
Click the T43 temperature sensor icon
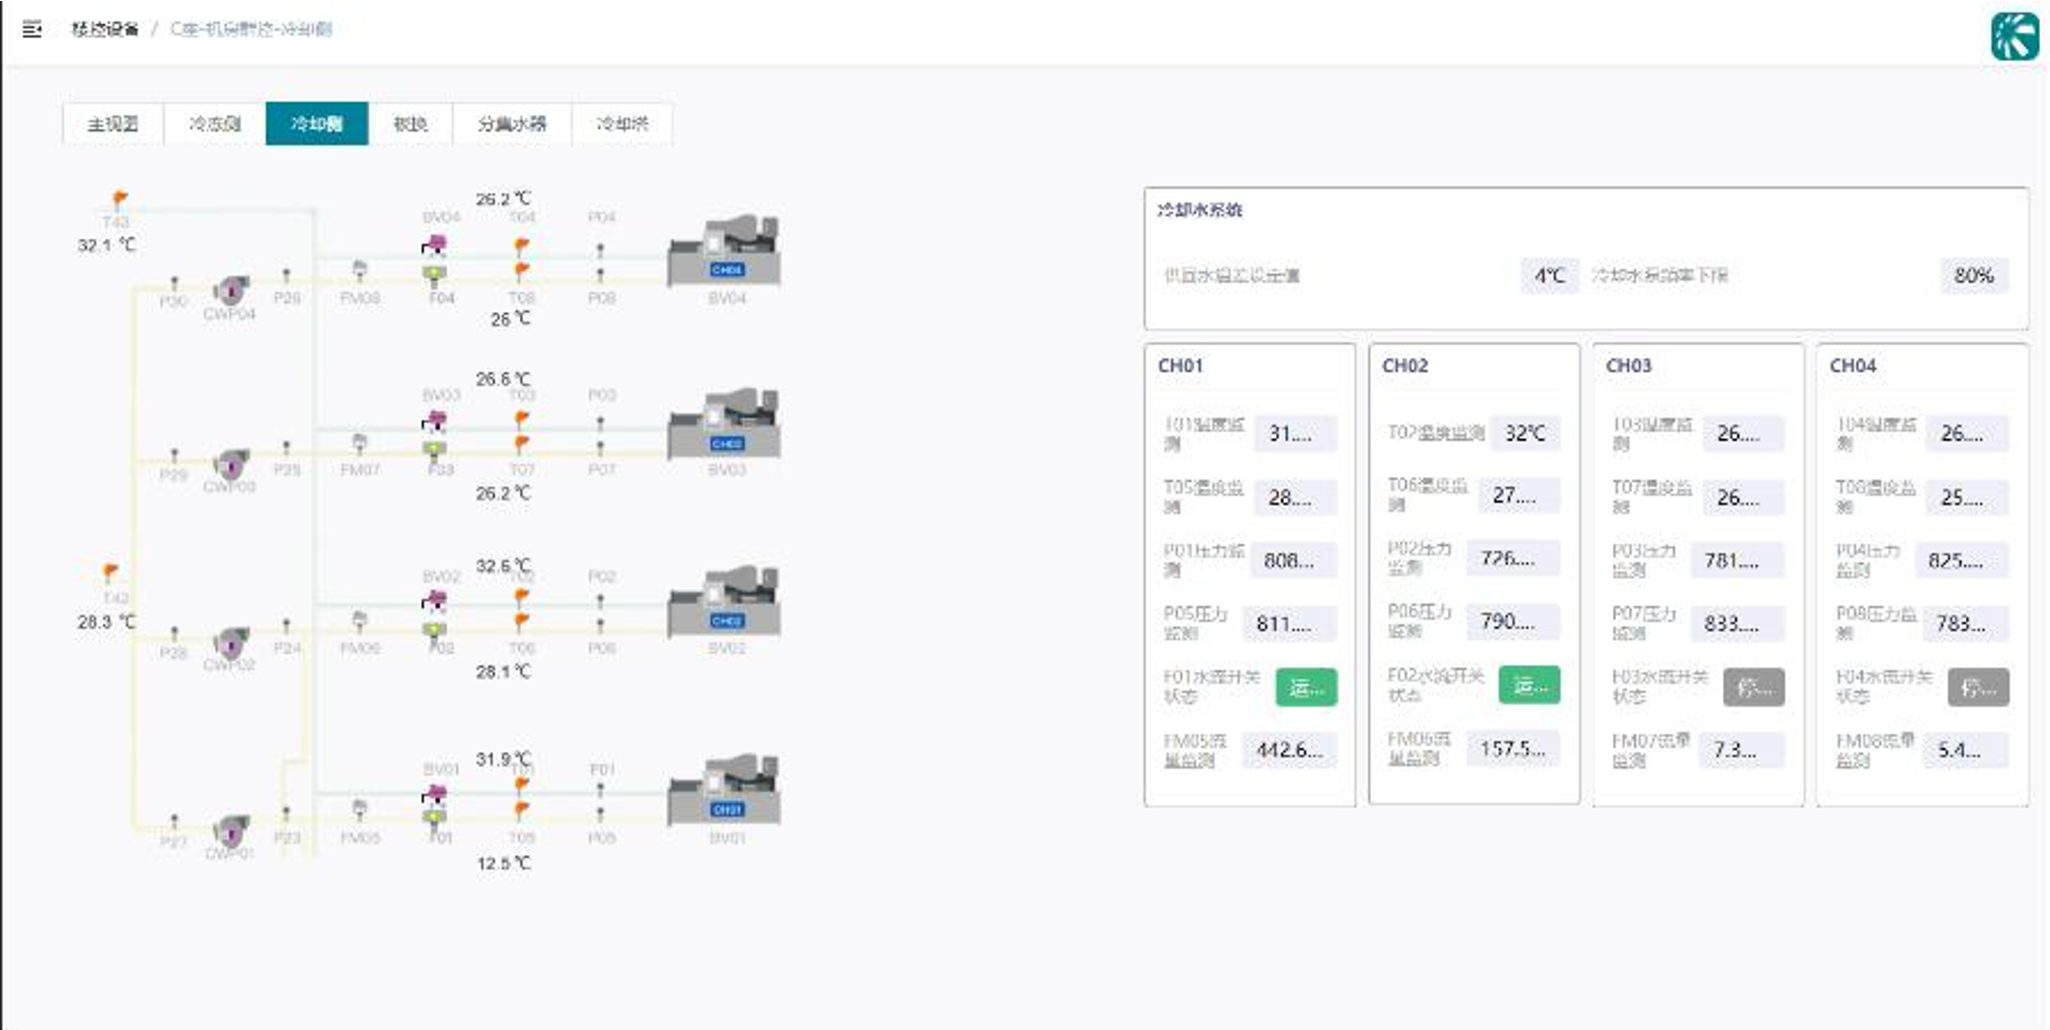(119, 199)
